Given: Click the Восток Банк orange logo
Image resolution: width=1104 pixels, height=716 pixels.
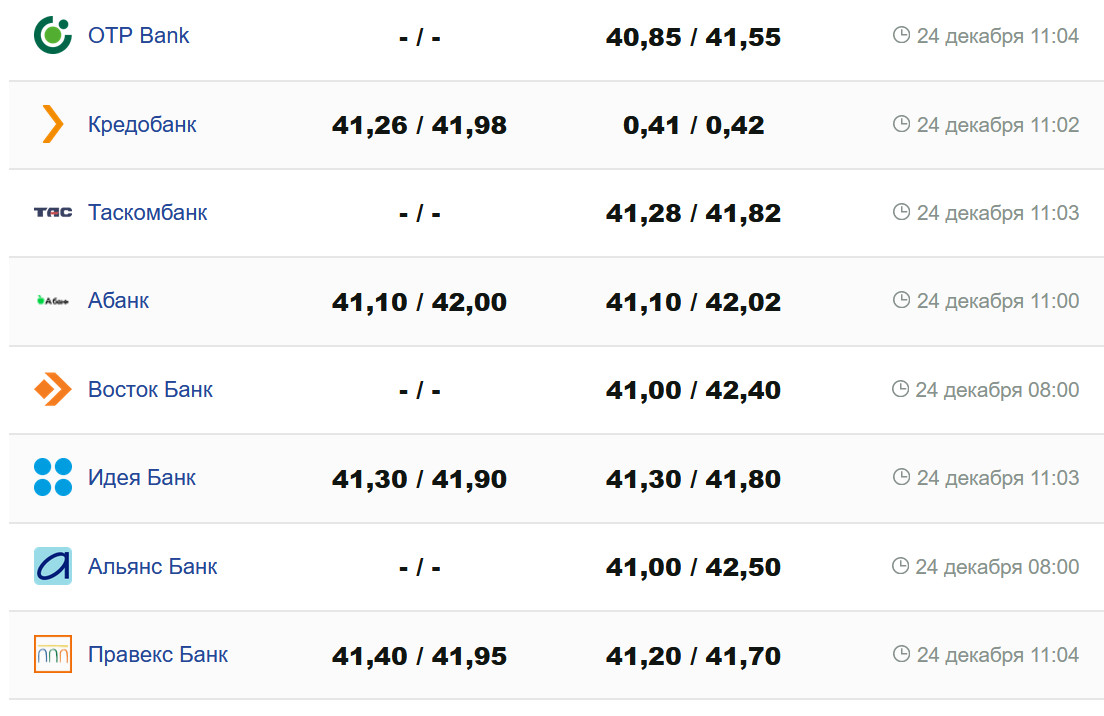Looking at the screenshot, I should [53, 389].
